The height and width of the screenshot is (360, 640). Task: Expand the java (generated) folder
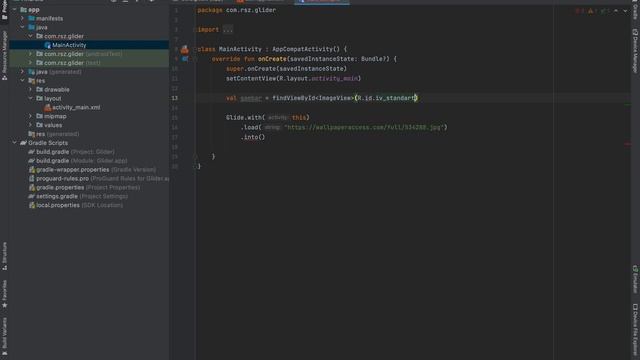tap(22, 72)
